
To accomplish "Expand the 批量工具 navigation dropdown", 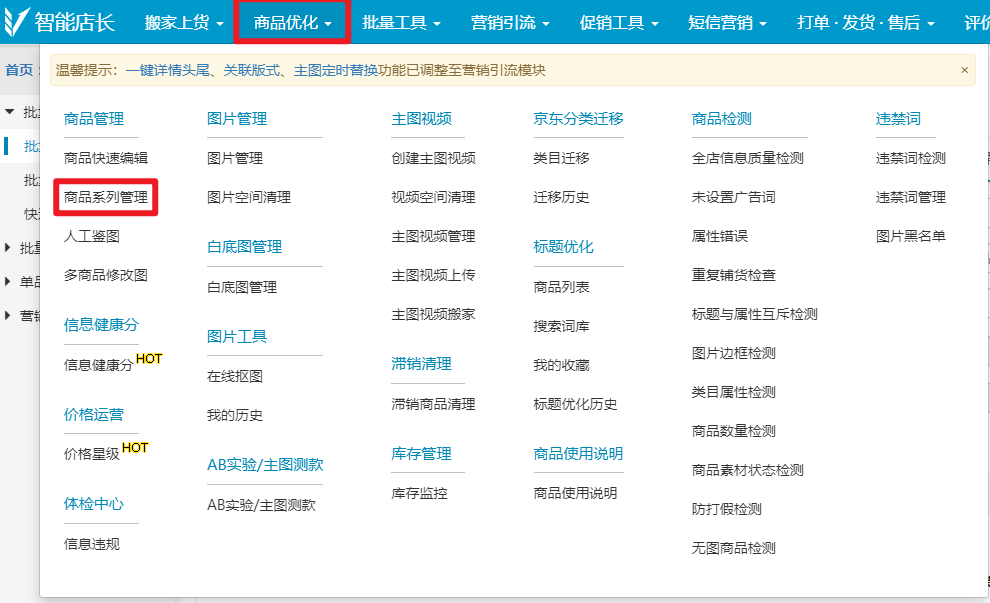I will (x=400, y=22).
